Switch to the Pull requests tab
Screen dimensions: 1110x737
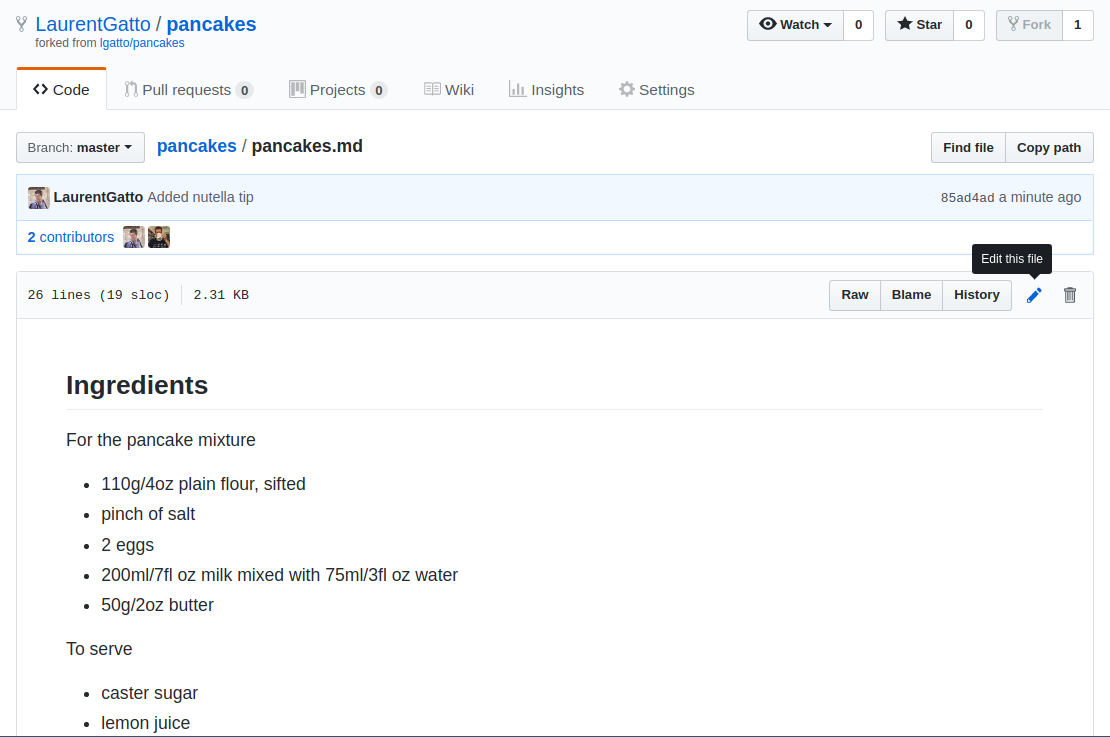coord(188,89)
